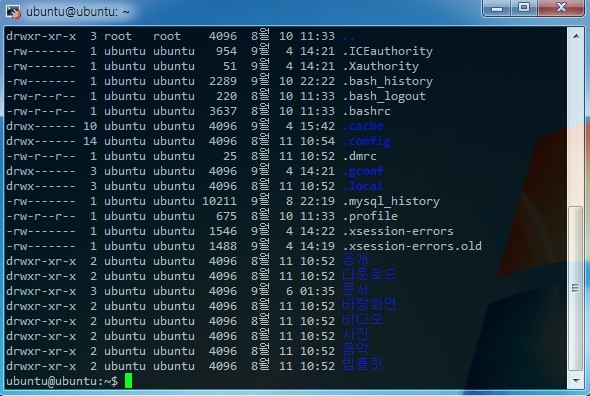Click the file size 10211
This screenshot has width=590, height=396.
pyautogui.click(x=219, y=201)
